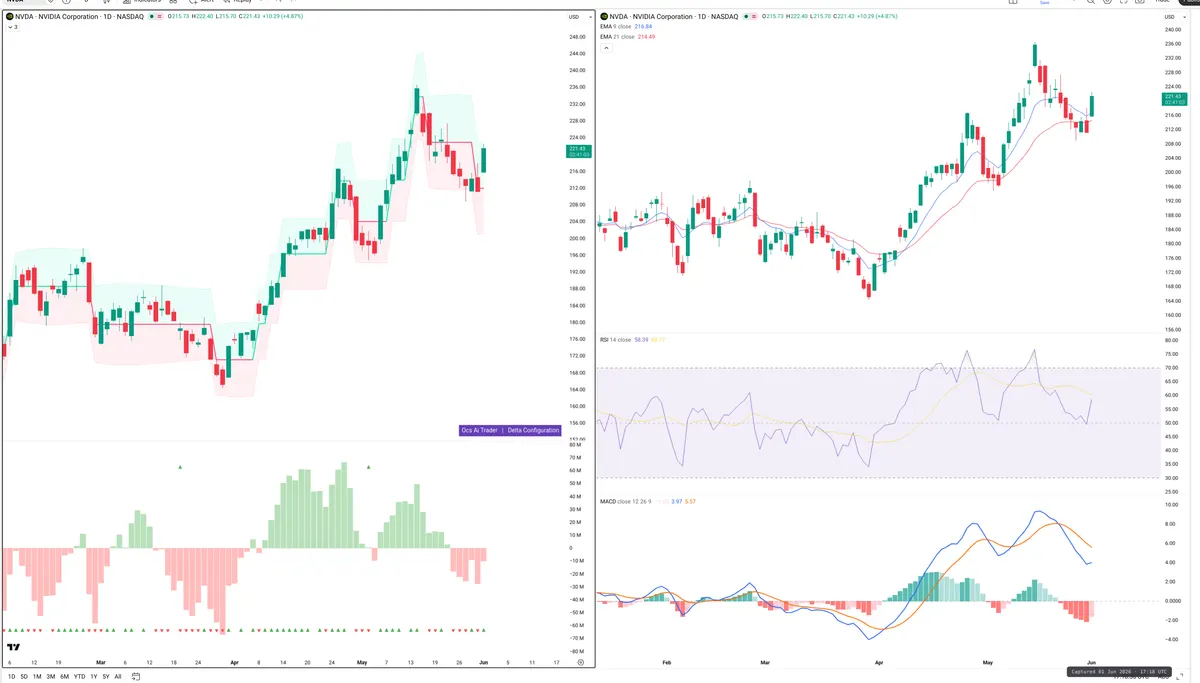This screenshot has height=683, width=1200.
Task: Select the EMA 9 close legend entry
Action: tap(615, 27)
